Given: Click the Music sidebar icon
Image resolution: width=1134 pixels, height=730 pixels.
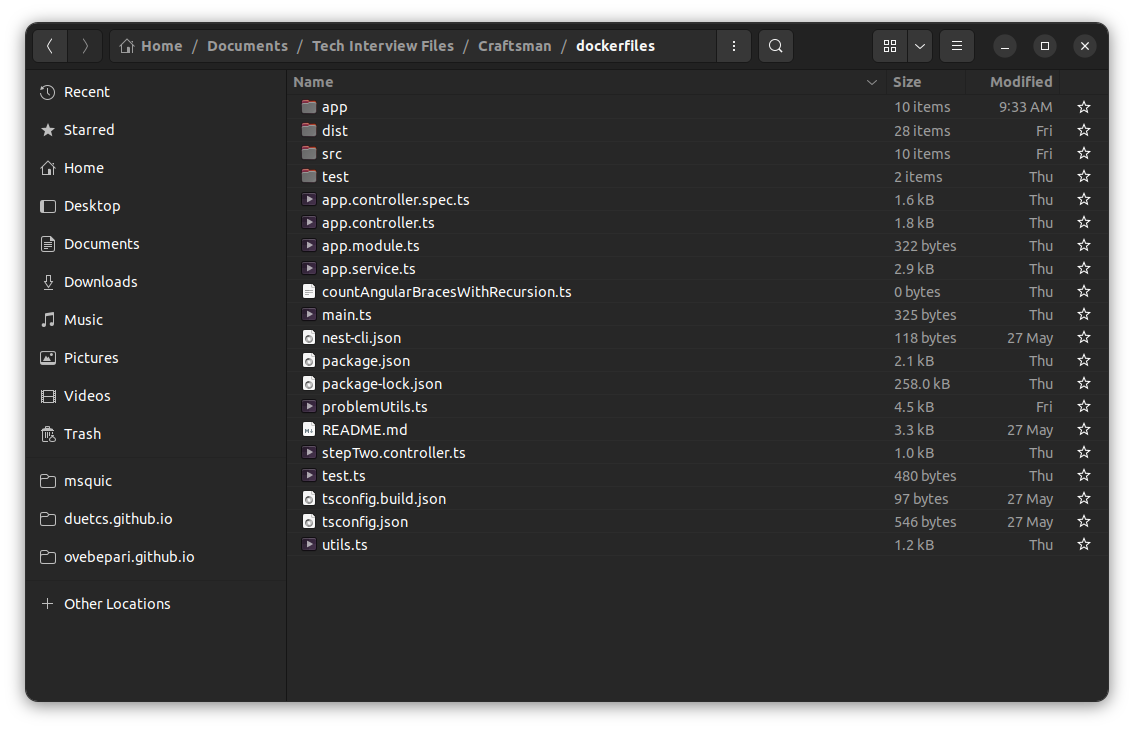Looking at the screenshot, I should [48, 320].
